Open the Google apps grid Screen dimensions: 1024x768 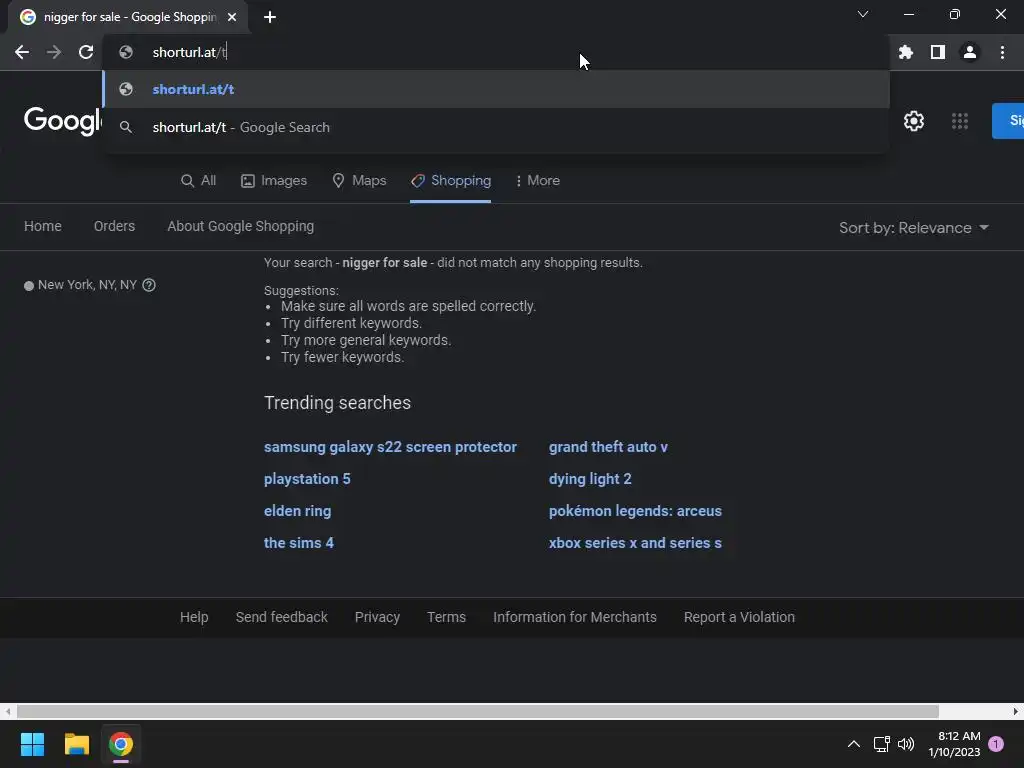tap(960, 121)
